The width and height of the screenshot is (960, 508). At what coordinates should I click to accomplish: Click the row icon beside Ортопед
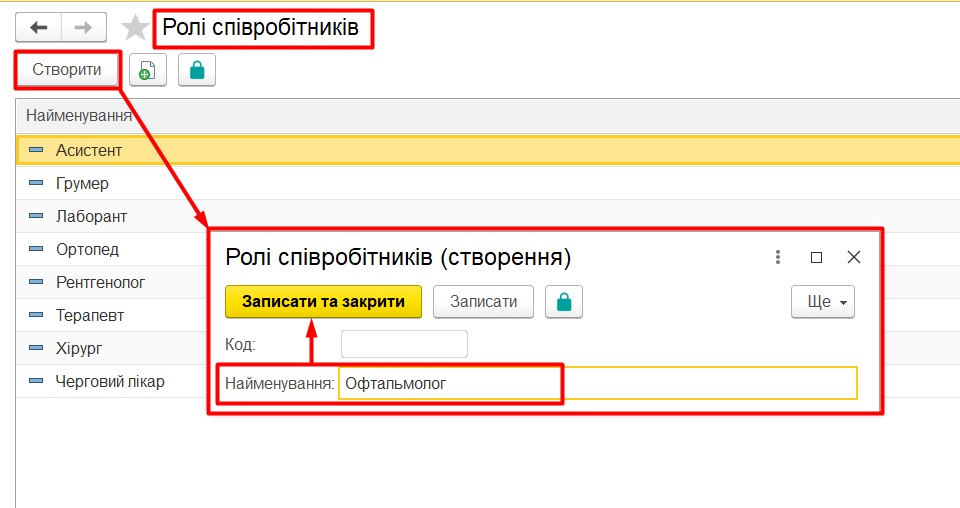[x=36, y=249]
